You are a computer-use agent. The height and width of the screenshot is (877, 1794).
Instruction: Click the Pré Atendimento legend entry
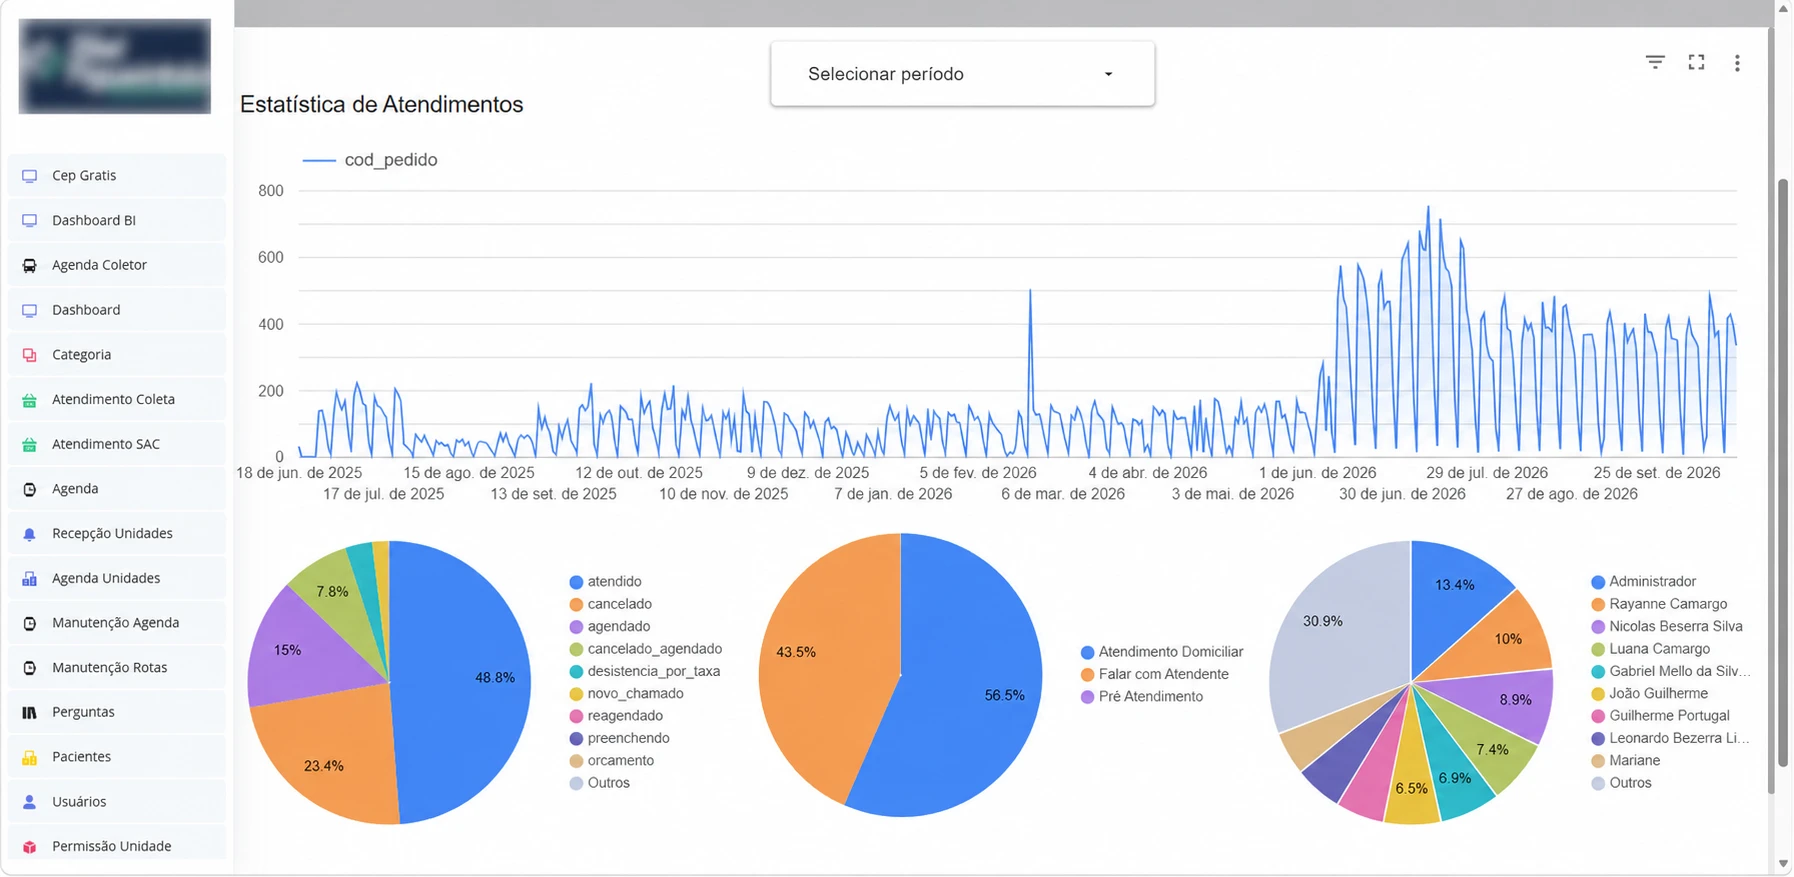tap(1142, 697)
